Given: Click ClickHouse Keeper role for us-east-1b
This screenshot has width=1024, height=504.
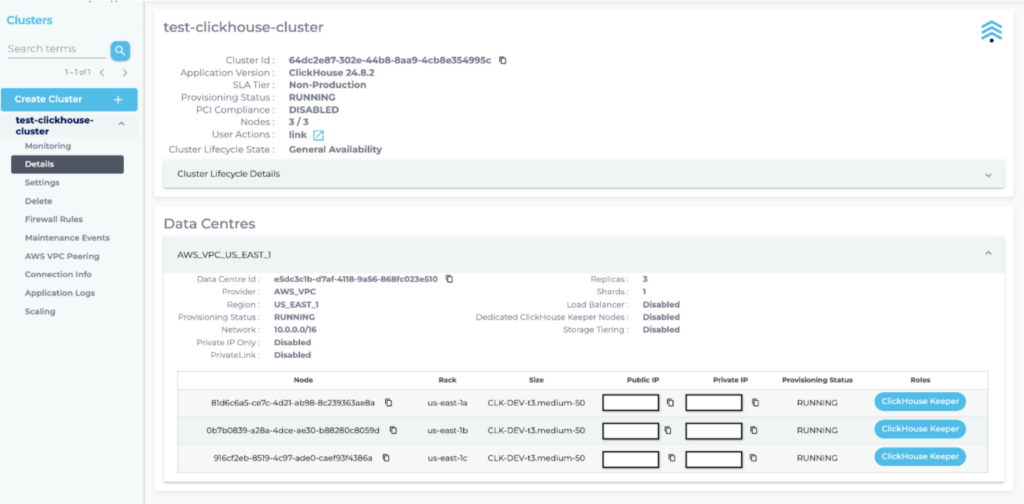Looking at the screenshot, I should coord(920,429).
